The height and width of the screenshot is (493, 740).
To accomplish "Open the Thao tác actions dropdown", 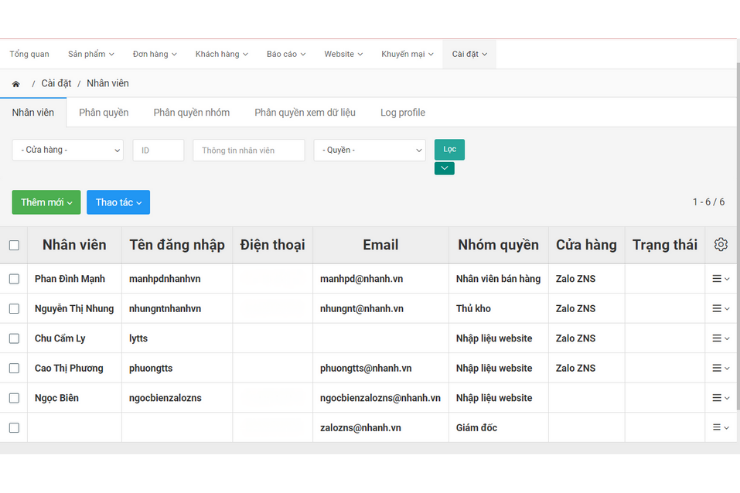I will 118,202.
